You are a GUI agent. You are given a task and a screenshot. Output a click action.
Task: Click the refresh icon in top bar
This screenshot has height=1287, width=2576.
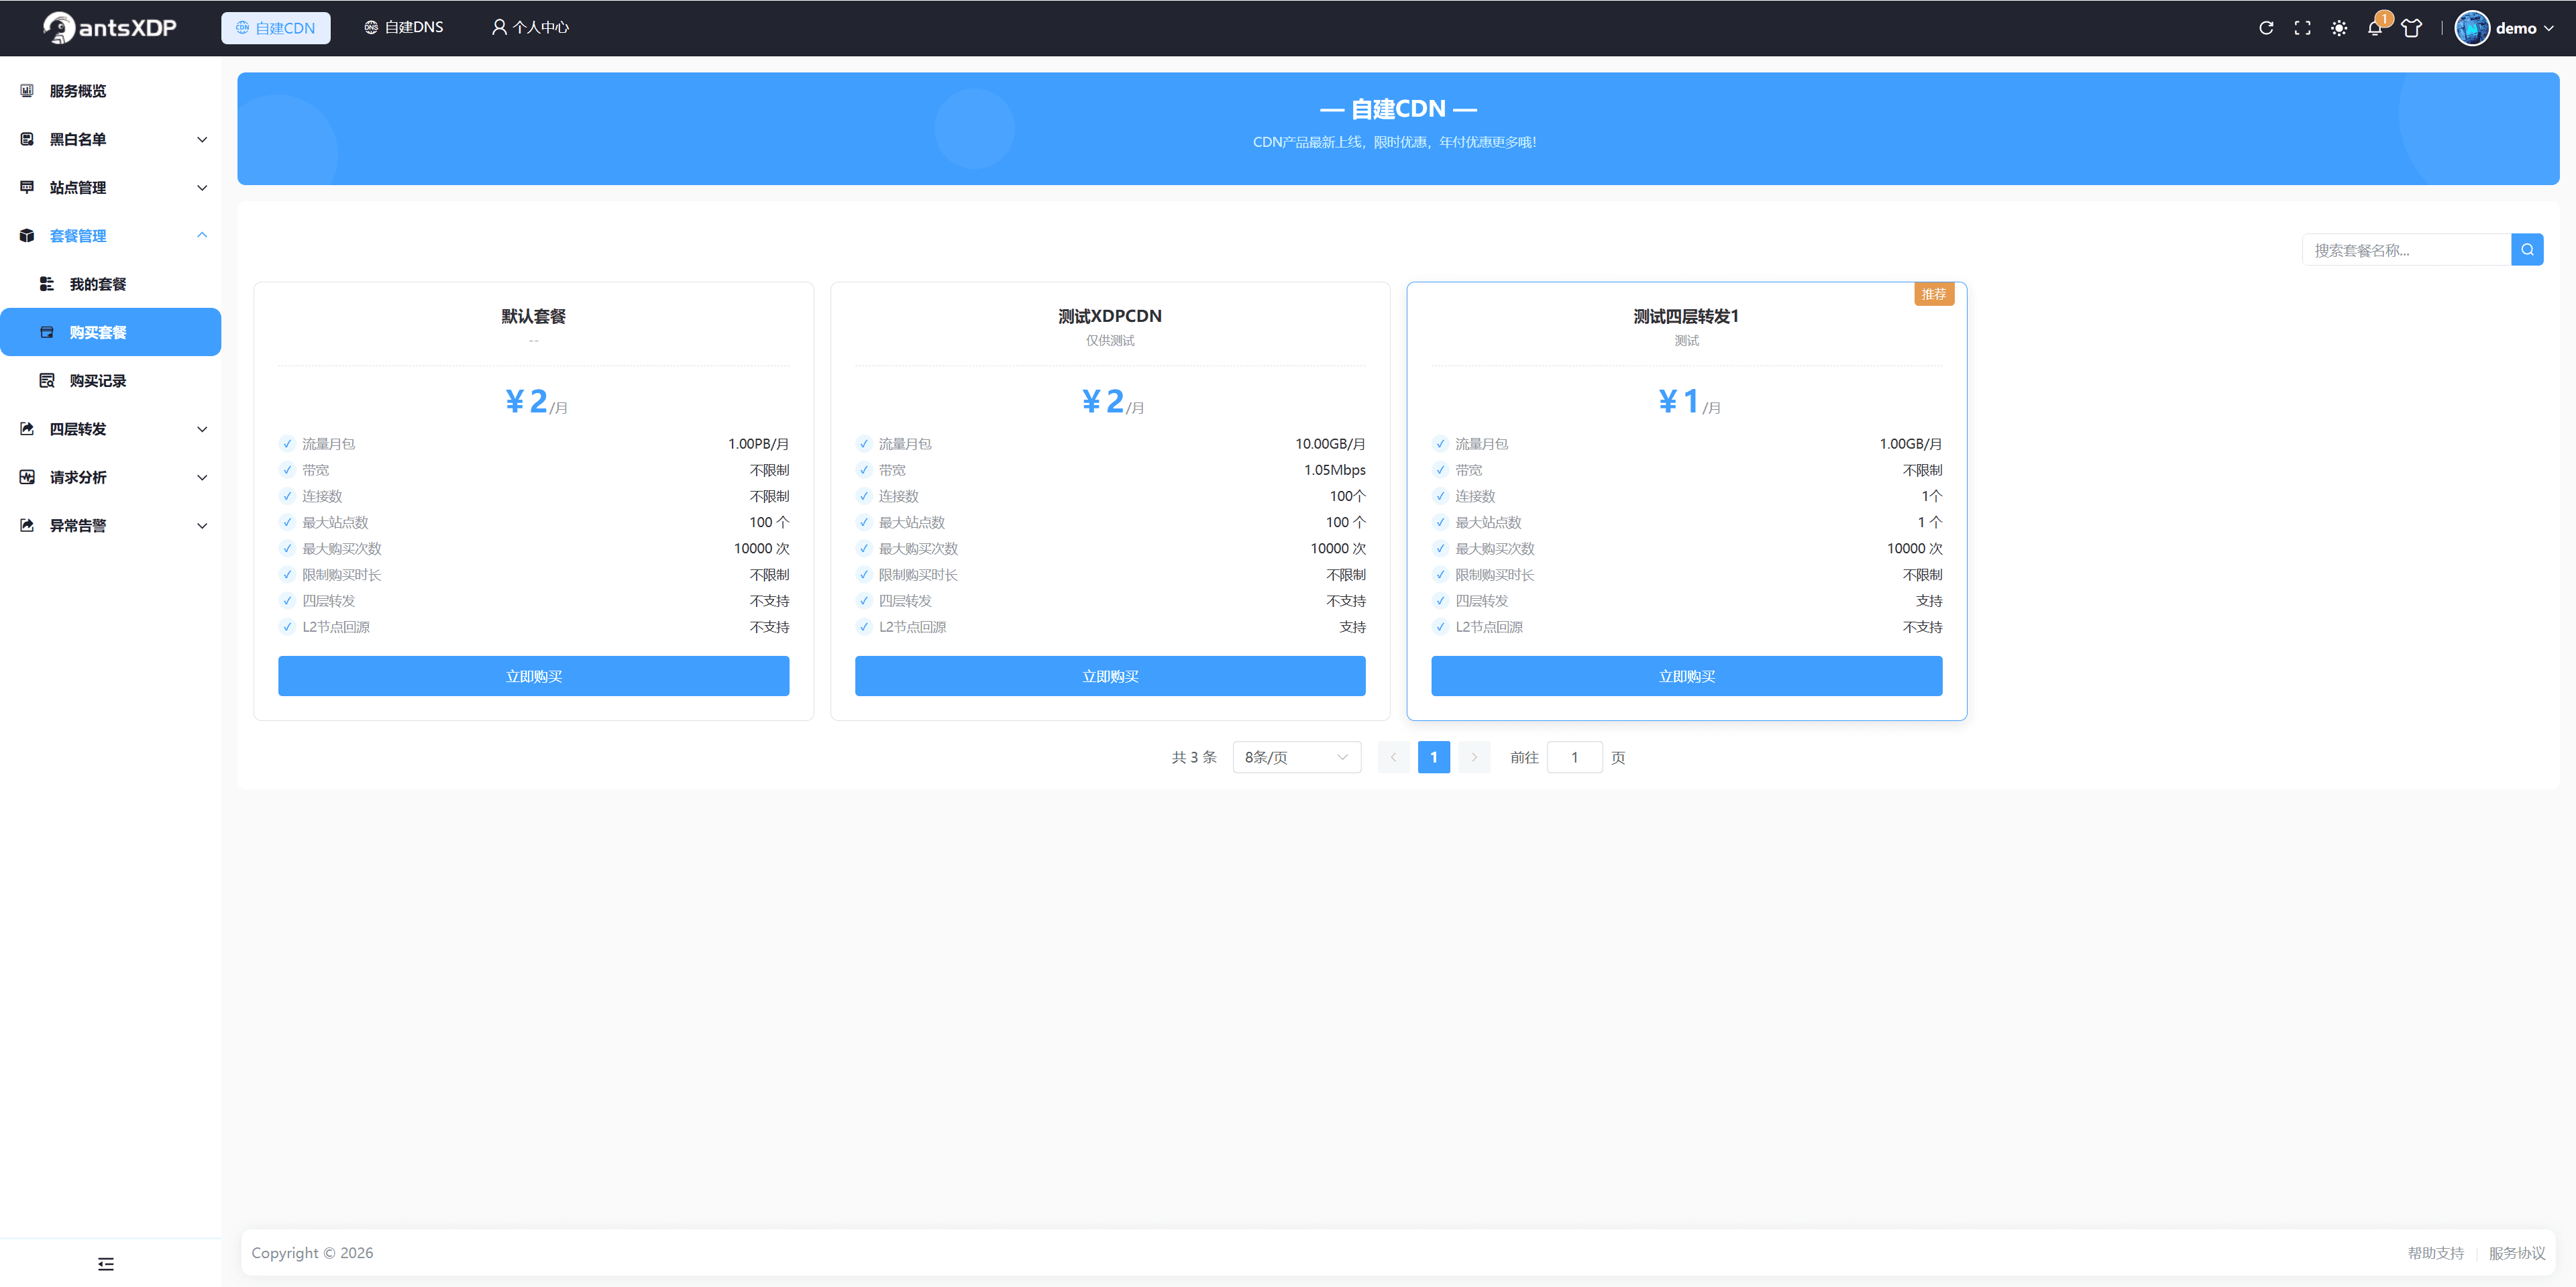click(2266, 28)
